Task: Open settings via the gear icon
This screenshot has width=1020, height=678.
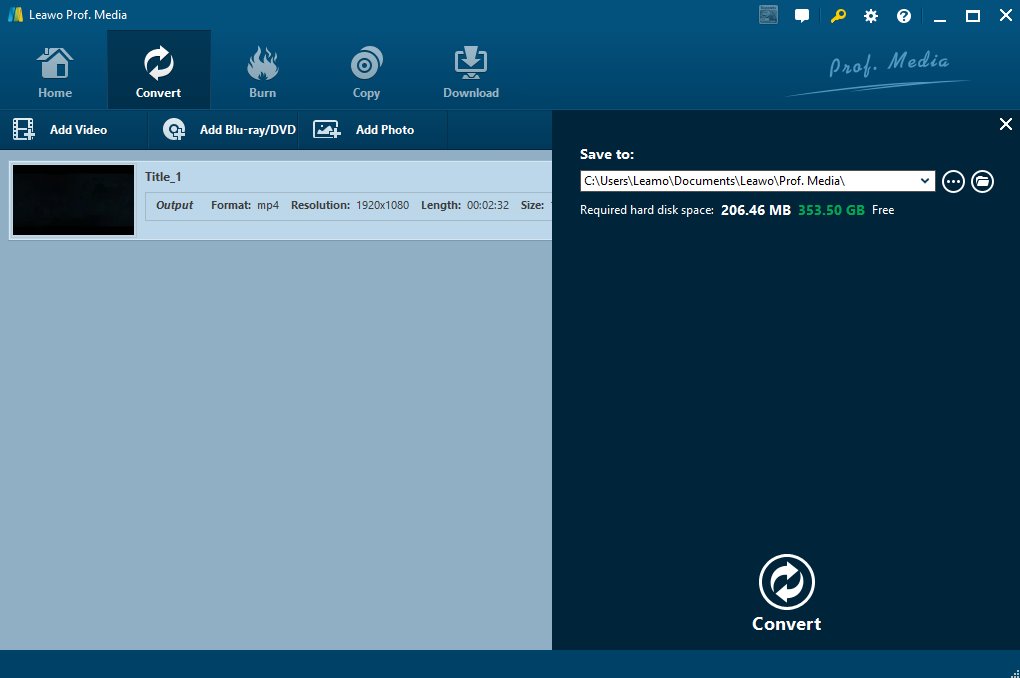Action: [x=871, y=16]
